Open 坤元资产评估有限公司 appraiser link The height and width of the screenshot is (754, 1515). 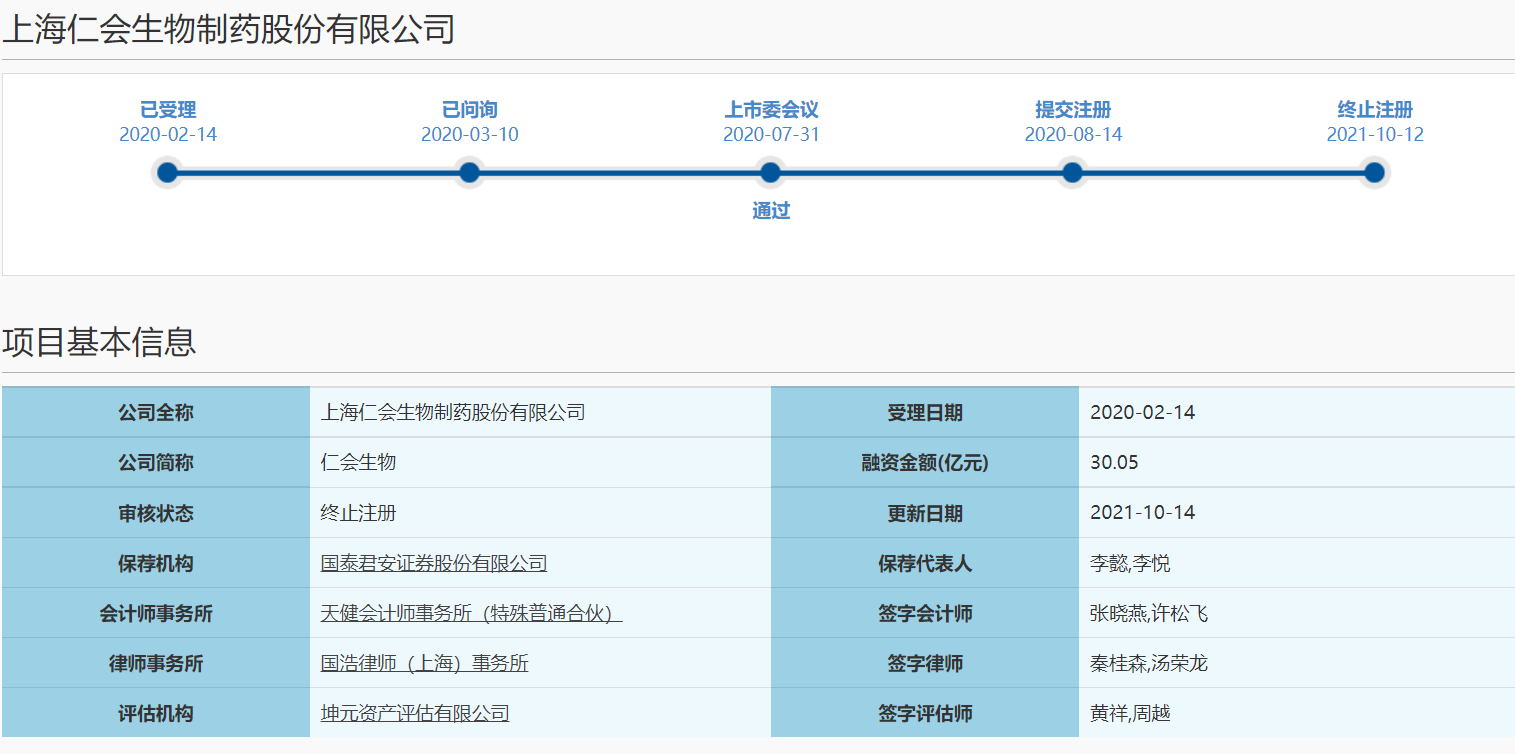pyautogui.click(x=415, y=713)
